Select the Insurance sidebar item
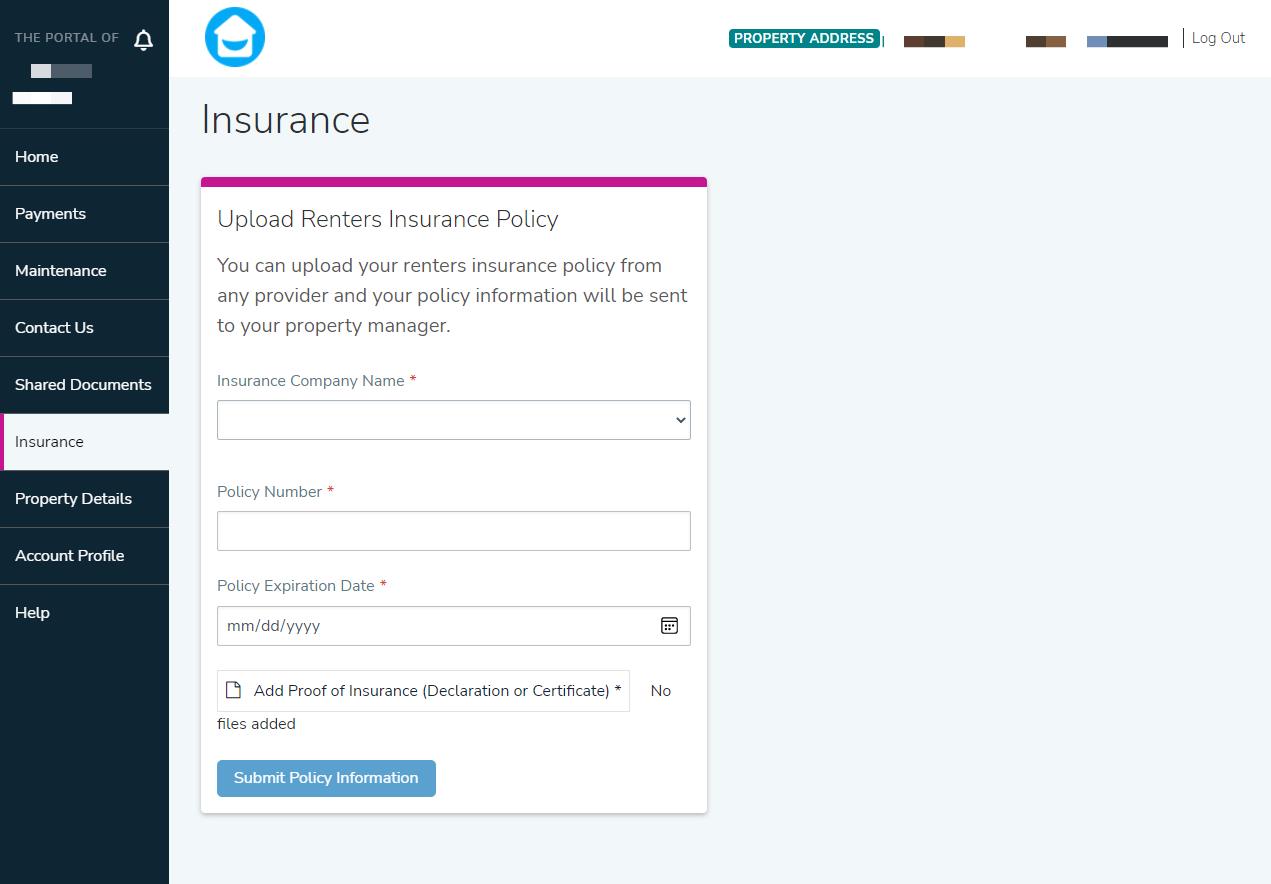The width and height of the screenshot is (1271, 884). coord(49,442)
